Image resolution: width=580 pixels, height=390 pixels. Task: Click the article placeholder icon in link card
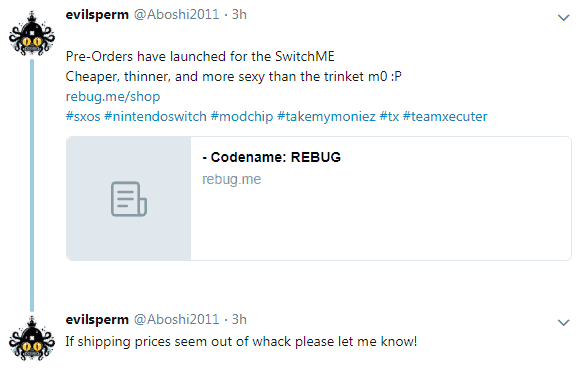[x=129, y=199]
